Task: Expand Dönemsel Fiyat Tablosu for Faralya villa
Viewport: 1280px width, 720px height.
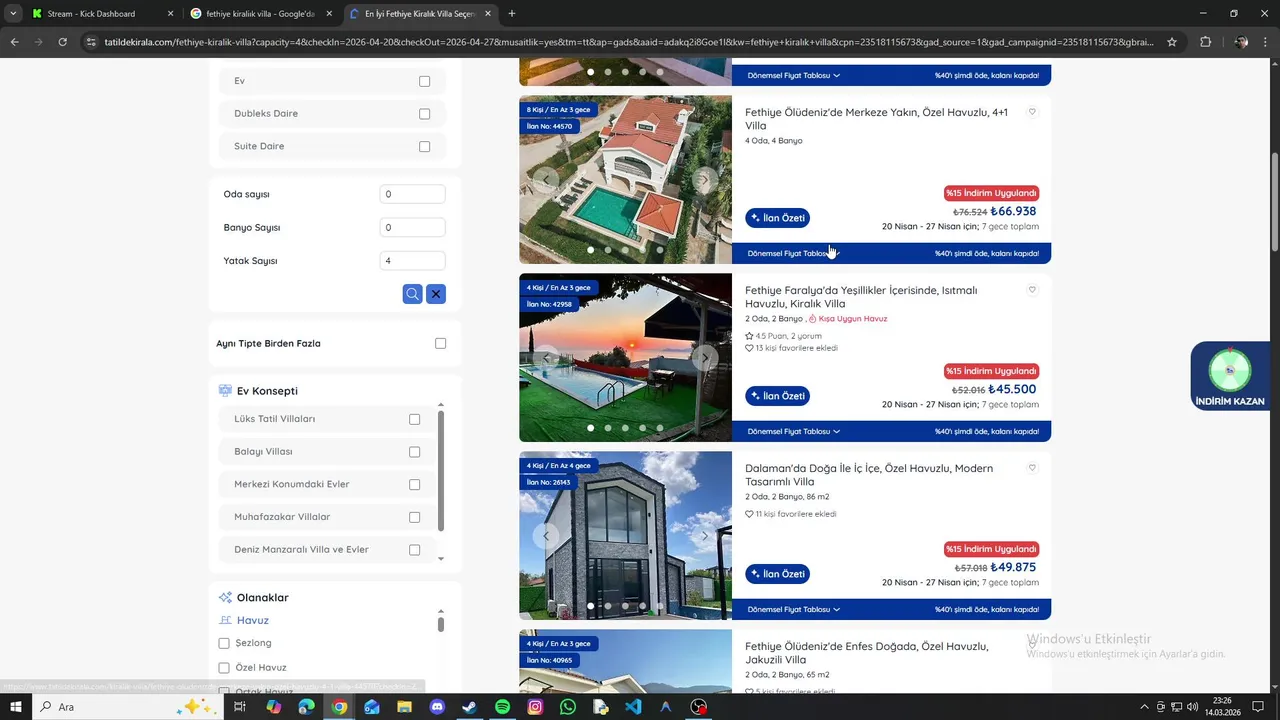Action: click(x=794, y=431)
